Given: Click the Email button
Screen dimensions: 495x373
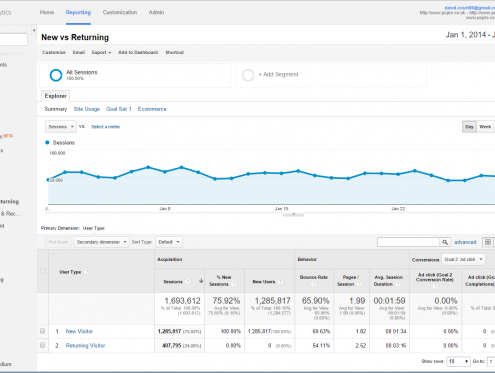Looking at the screenshot, I should [79, 52].
